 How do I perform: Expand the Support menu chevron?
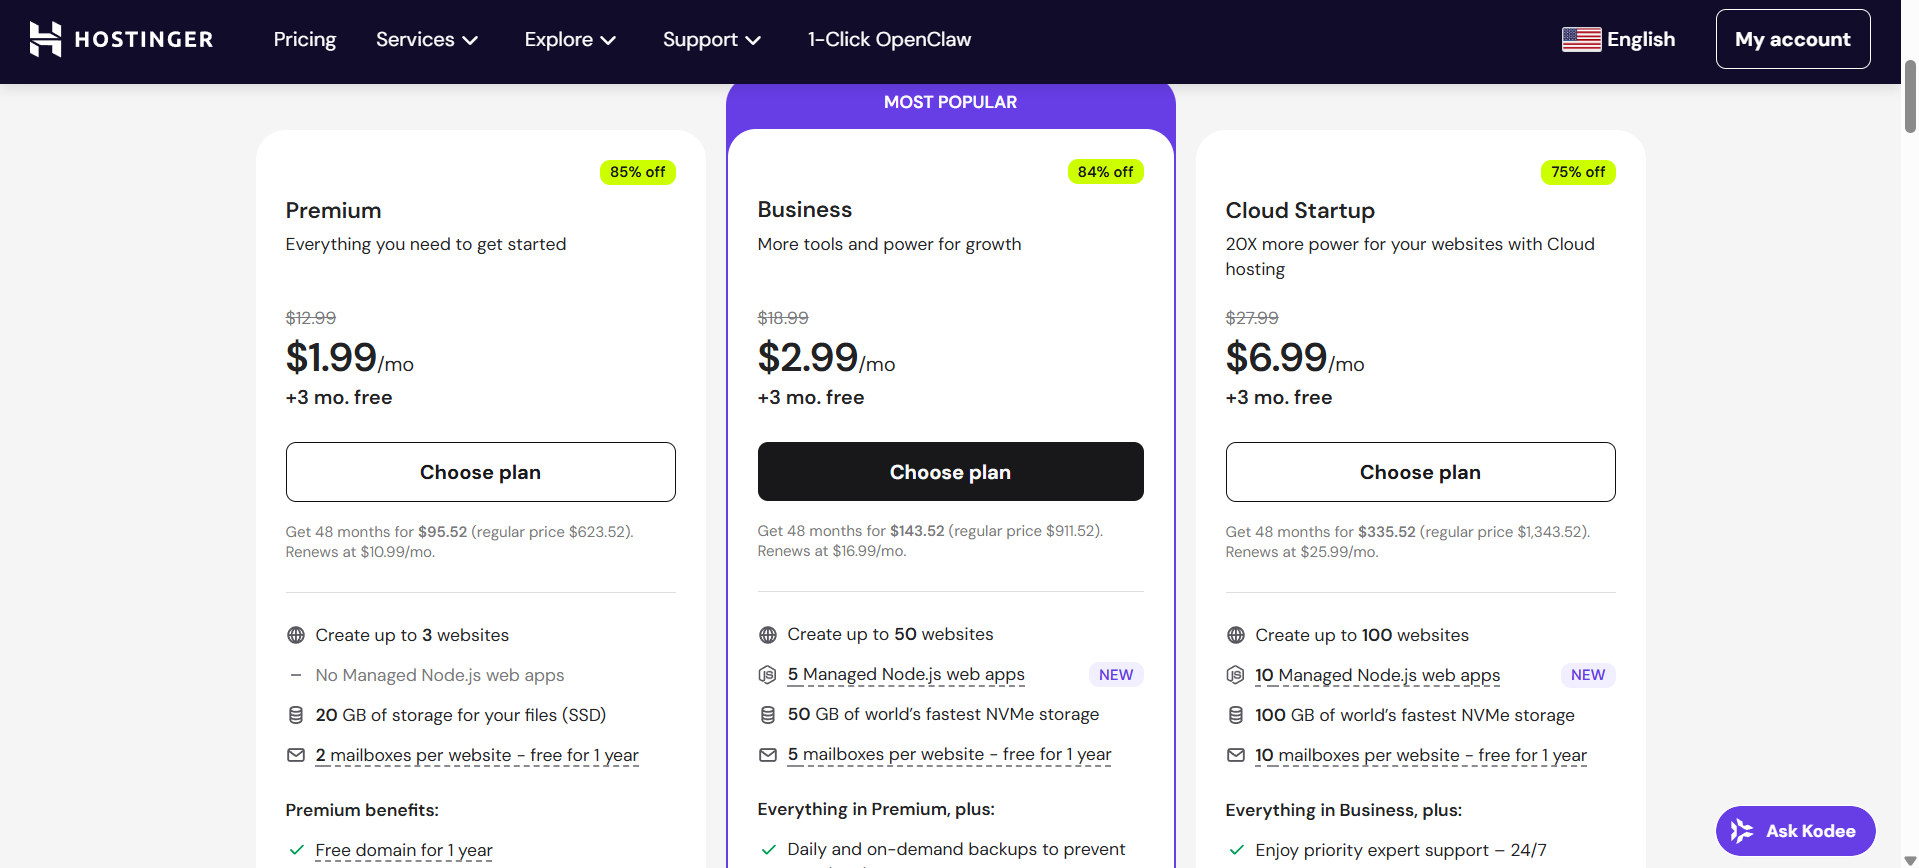pyautogui.click(x=752, y=40)
